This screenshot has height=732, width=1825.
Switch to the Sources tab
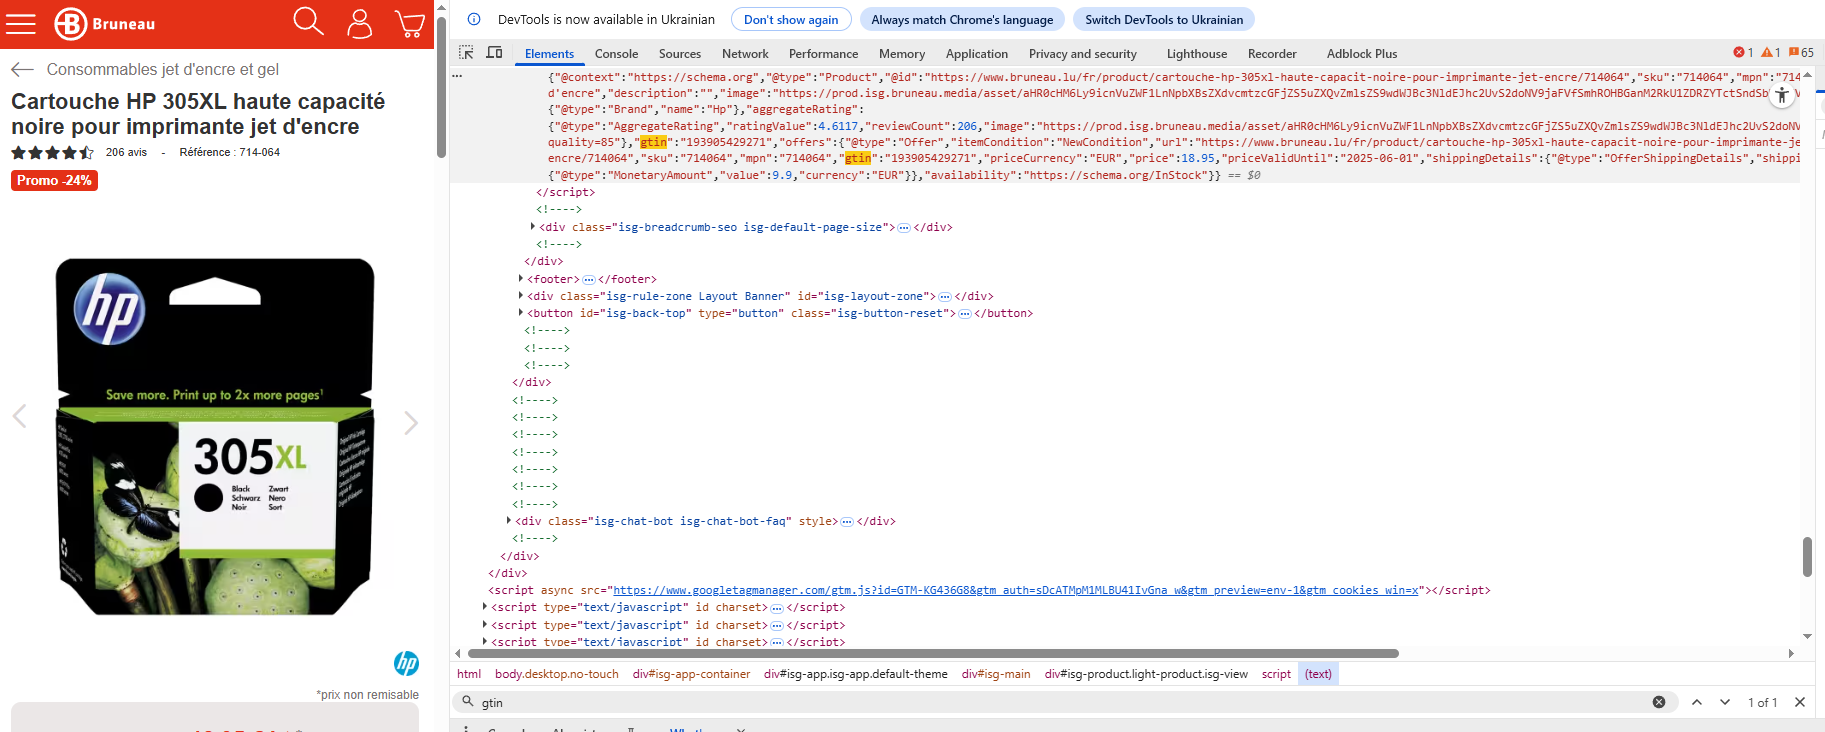[680, 54]
